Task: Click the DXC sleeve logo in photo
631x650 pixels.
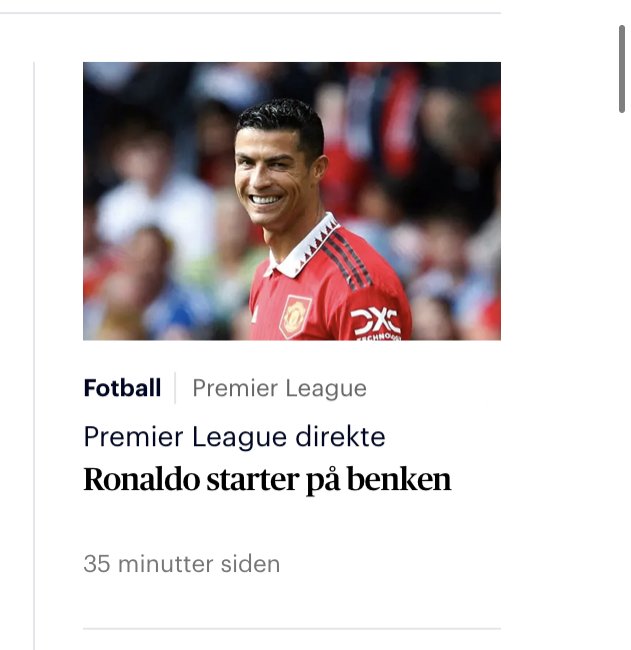Action: (x=375, y=323)
